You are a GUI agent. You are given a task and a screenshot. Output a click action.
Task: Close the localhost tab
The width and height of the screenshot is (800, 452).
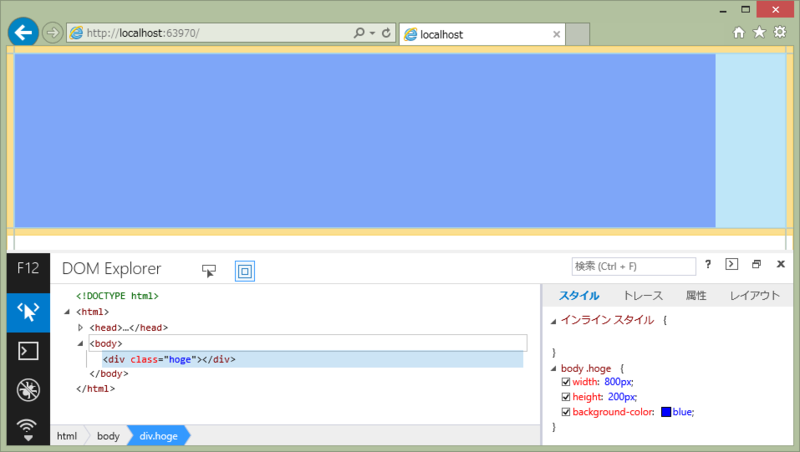coord(557,34)
